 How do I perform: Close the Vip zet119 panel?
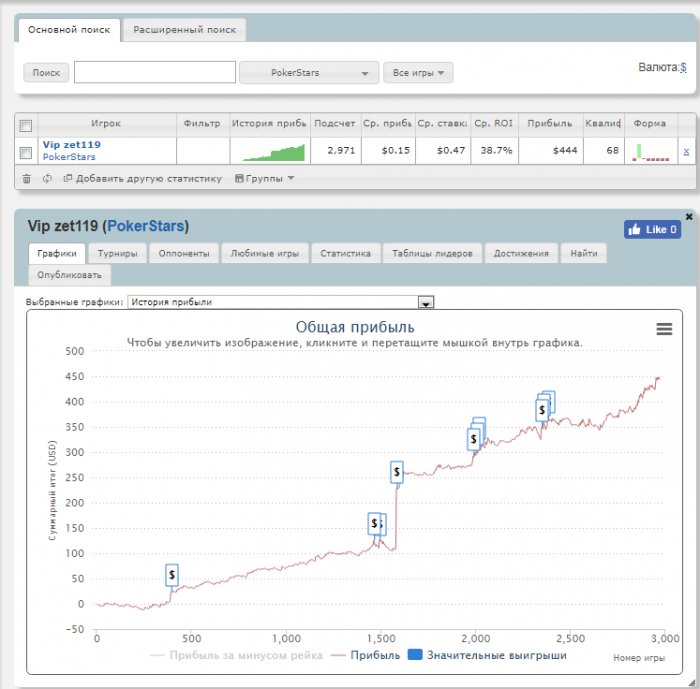click(x=689, y=217)
